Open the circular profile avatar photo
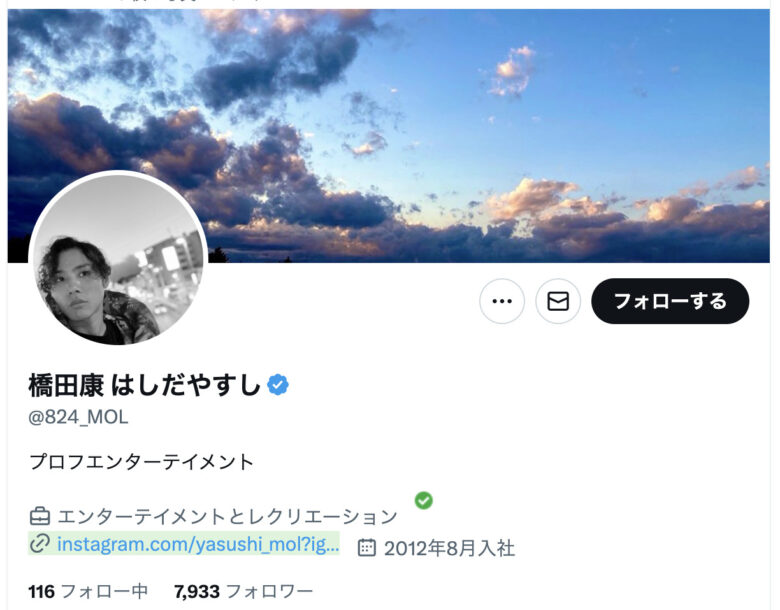The image size is (780, 610). tap(118, 259)
